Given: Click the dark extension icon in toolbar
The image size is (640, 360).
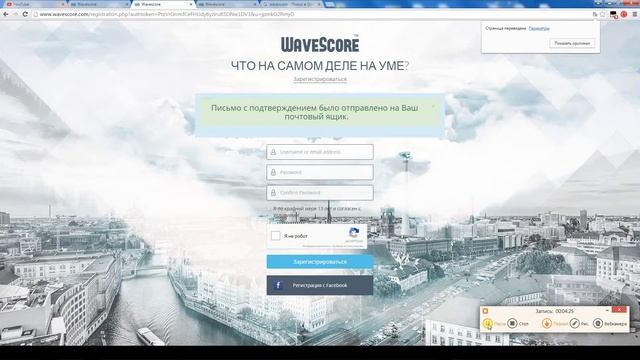Looking at the screenshot, I should point(613,14).
